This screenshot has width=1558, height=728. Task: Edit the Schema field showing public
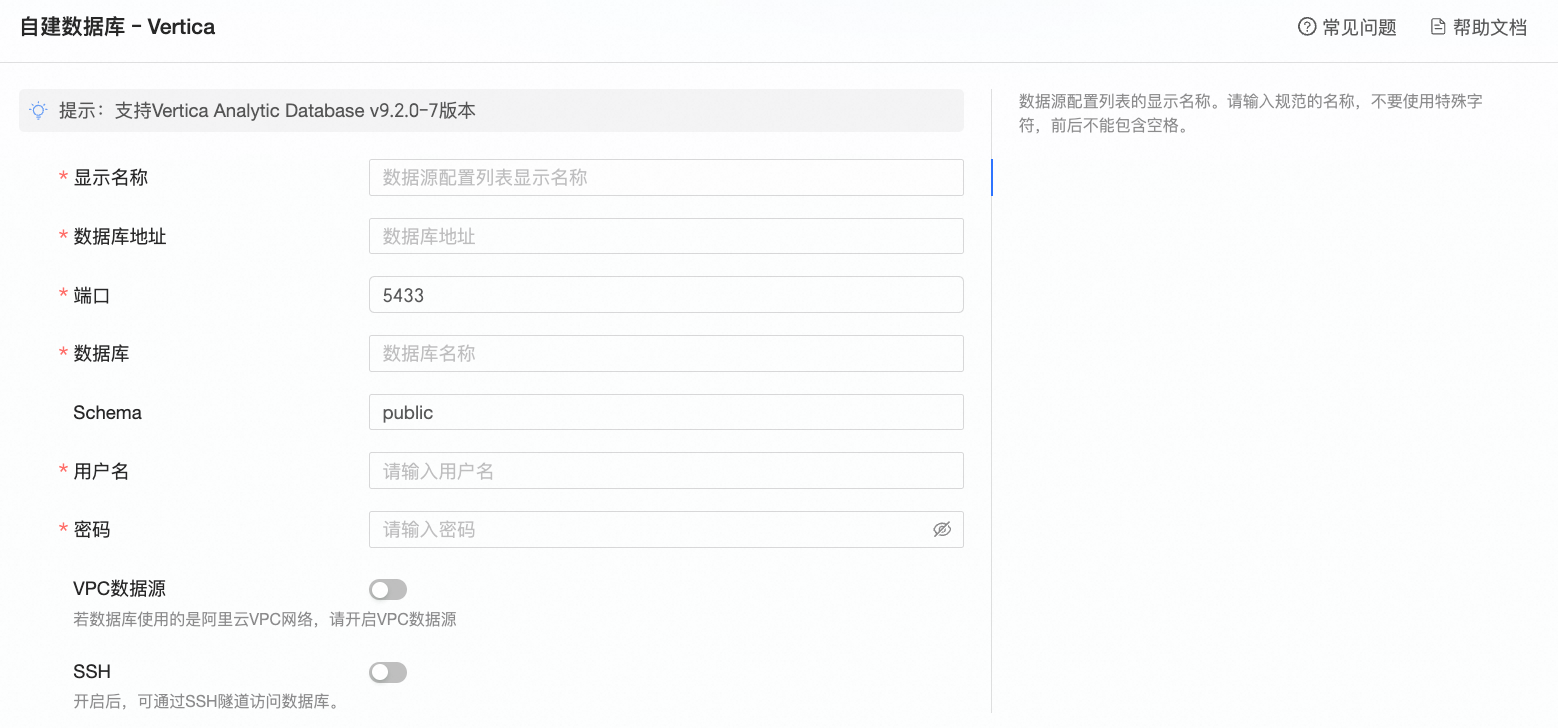666,412
